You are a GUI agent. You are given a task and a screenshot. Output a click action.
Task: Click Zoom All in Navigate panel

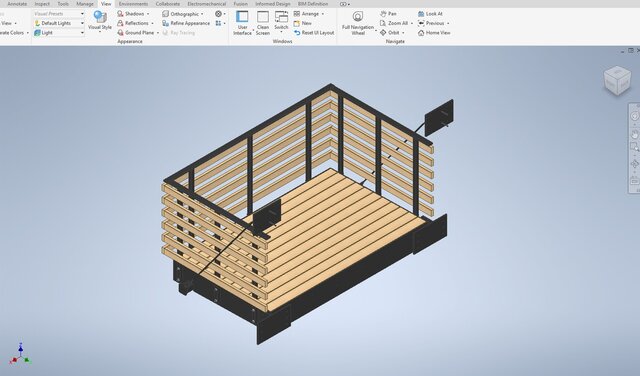click(x=394, y=23)
